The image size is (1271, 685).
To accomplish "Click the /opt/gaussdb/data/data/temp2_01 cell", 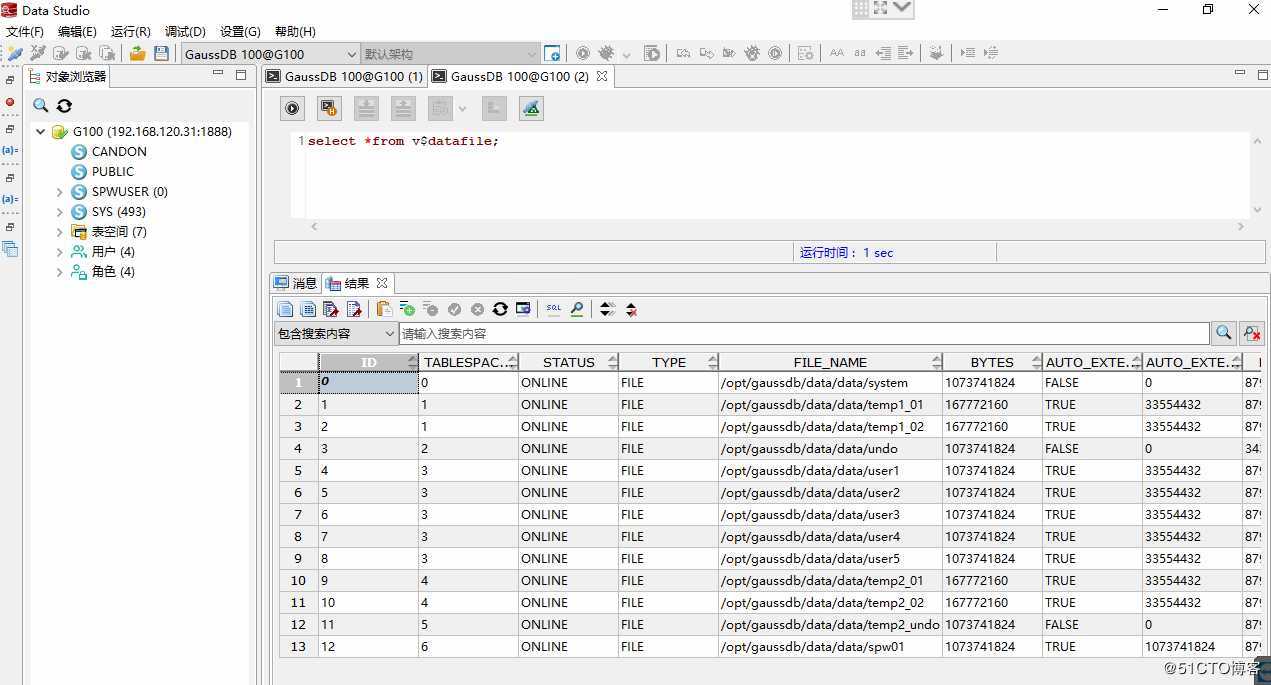I will pyautogui.click(x=830, y=581).
